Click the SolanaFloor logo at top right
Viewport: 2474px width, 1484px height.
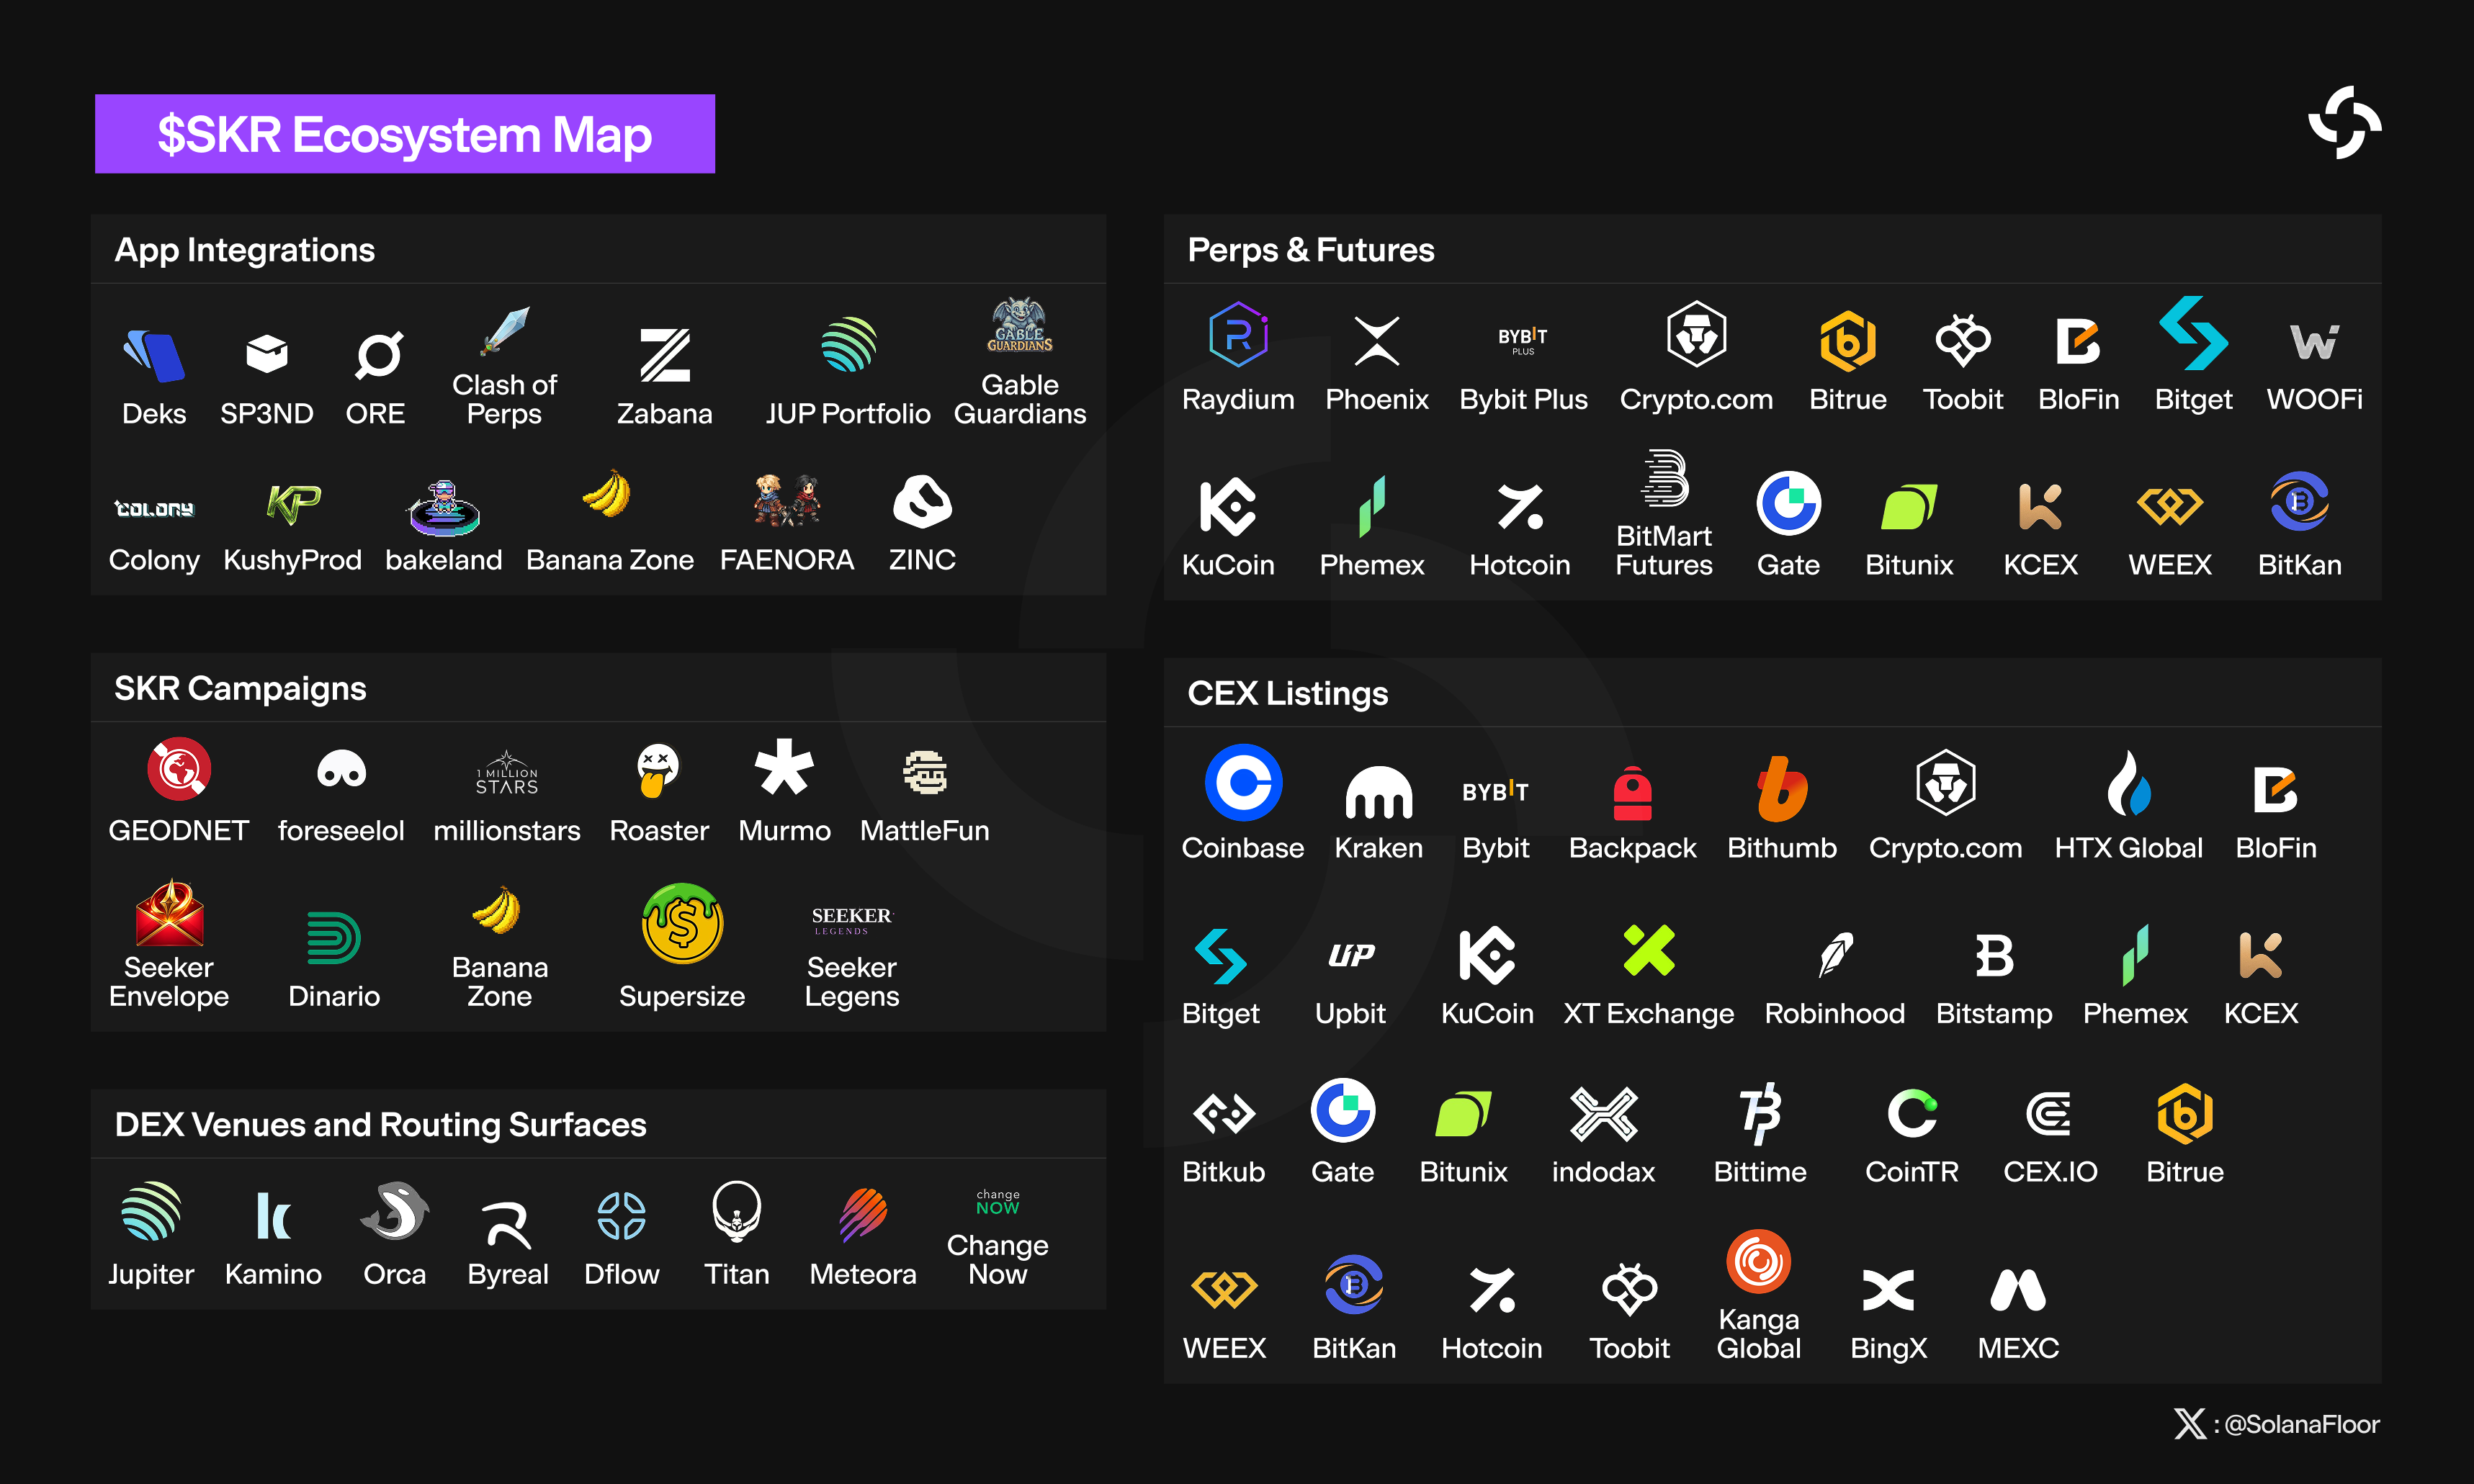[2345, 123]
